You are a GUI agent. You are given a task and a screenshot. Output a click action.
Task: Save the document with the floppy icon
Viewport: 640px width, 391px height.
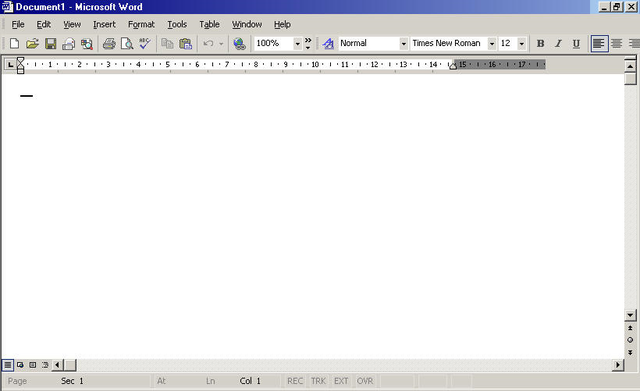coord(51,43)
